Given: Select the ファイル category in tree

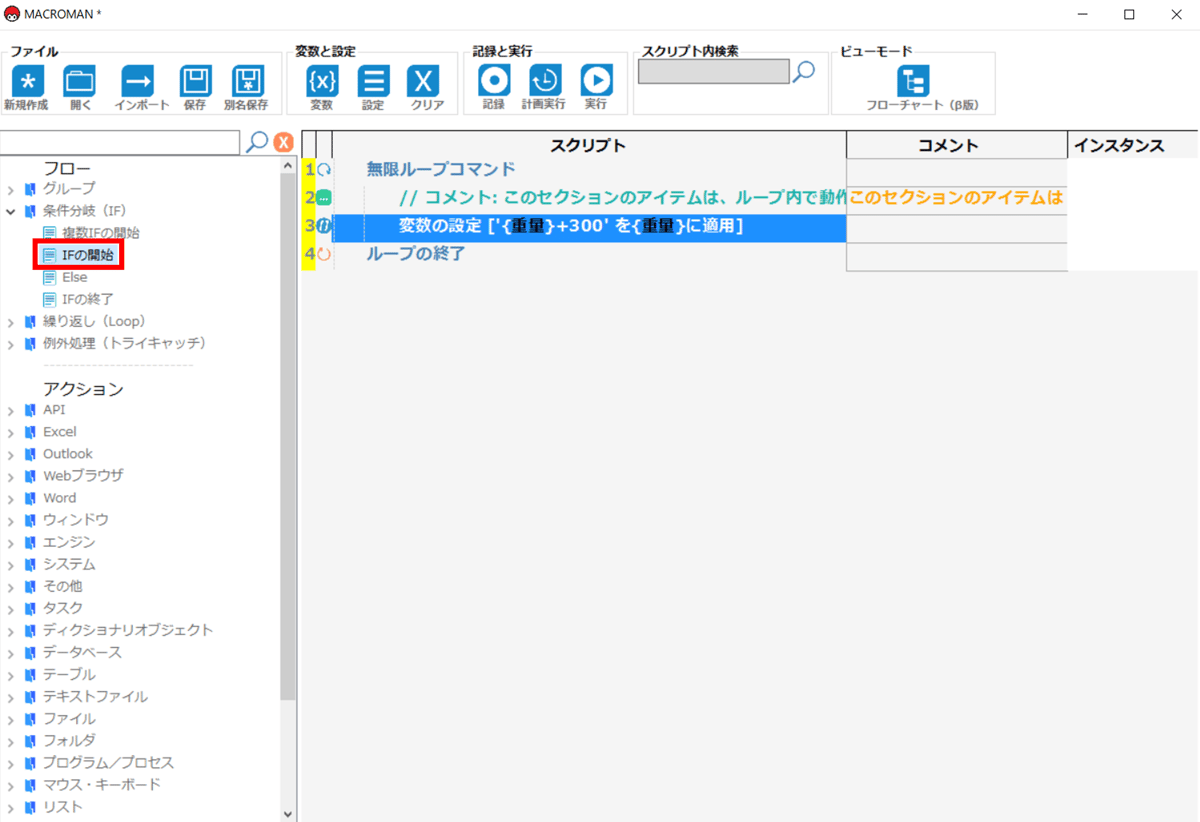Looking at the screenshot, I should coord(69,718).
